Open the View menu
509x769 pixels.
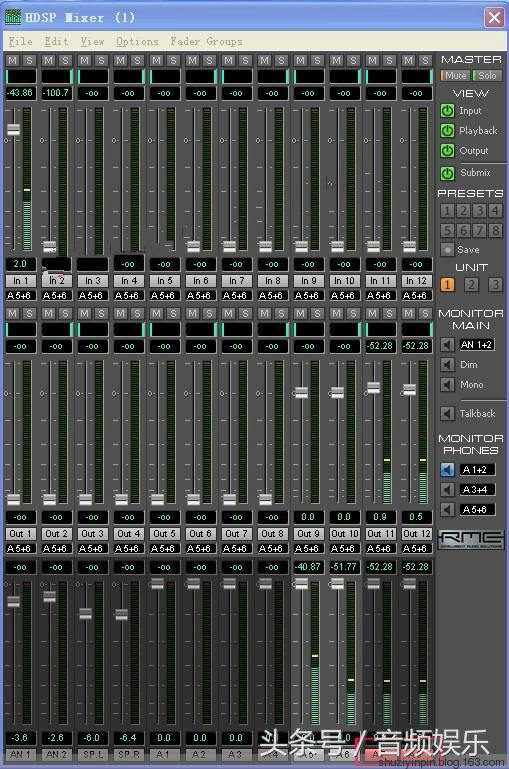(92, 42)
